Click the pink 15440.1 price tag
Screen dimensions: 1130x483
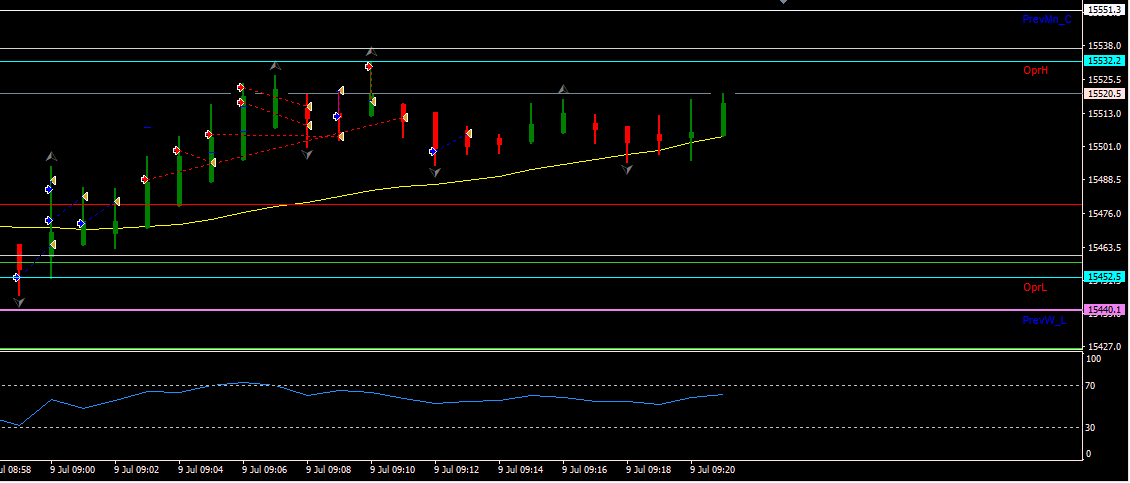1105,310
